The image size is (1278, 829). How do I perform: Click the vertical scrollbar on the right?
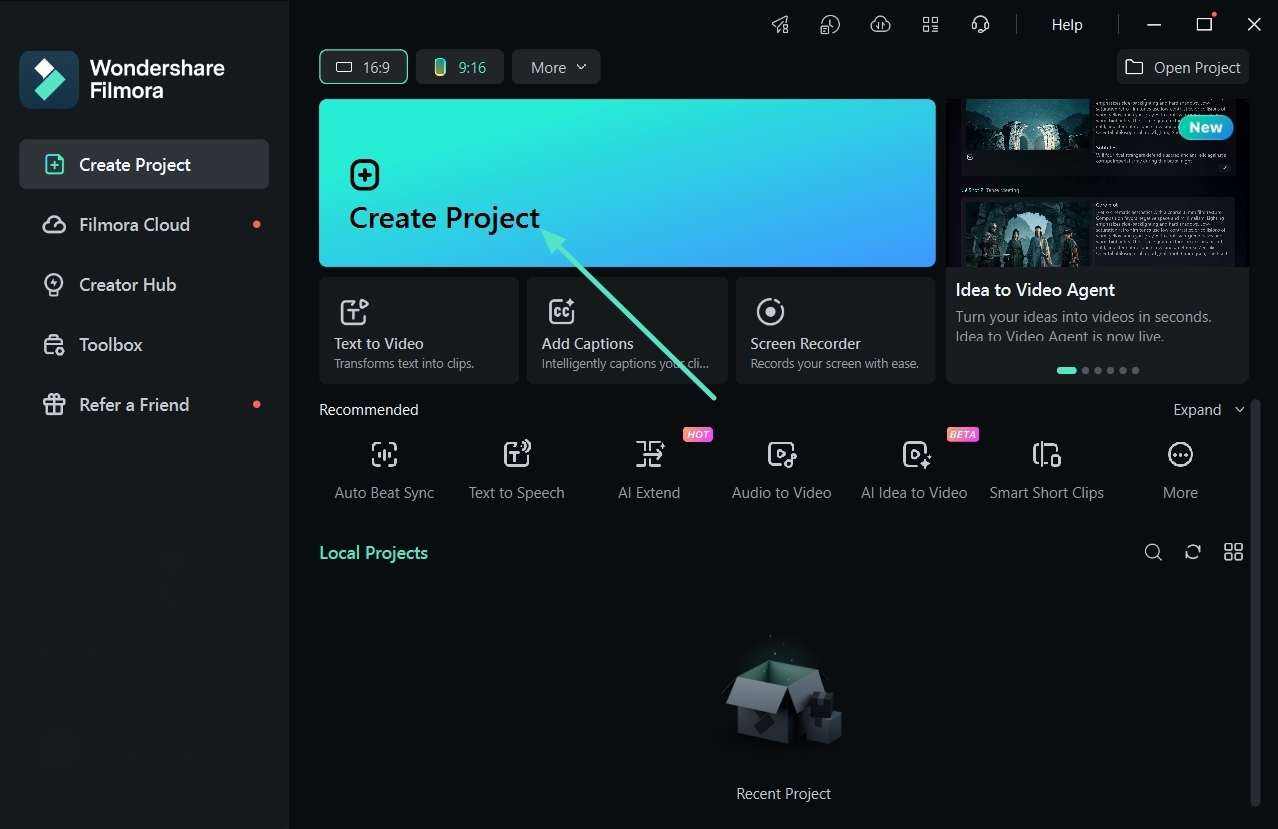point(1256,602)
